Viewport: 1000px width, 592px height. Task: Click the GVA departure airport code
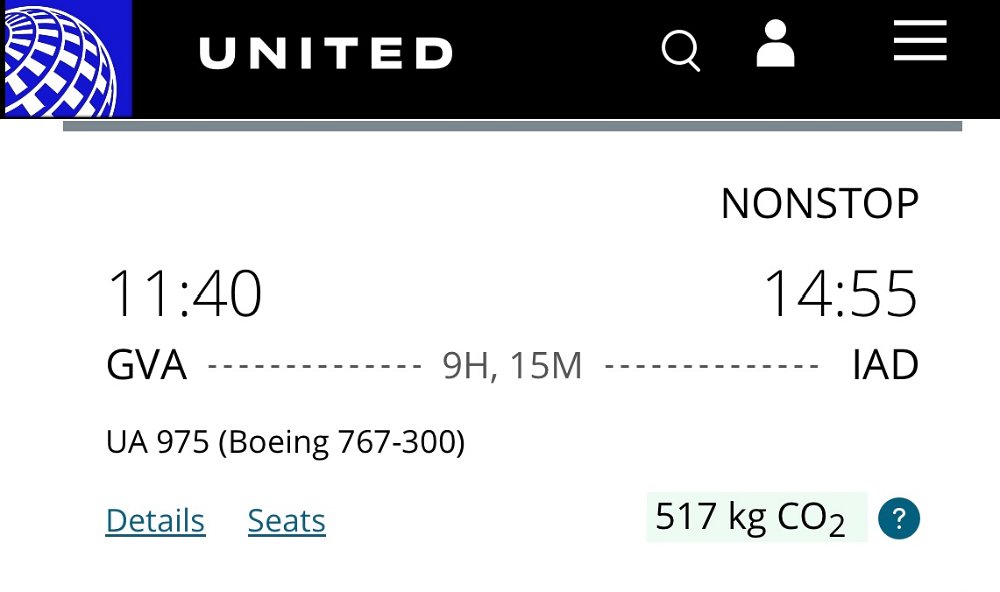(x=146, y=366)
